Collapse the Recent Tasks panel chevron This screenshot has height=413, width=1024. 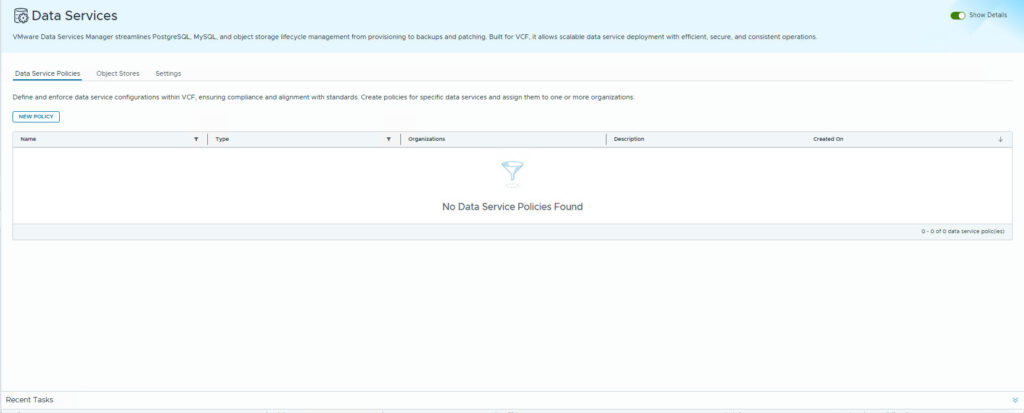(1014, 399)
